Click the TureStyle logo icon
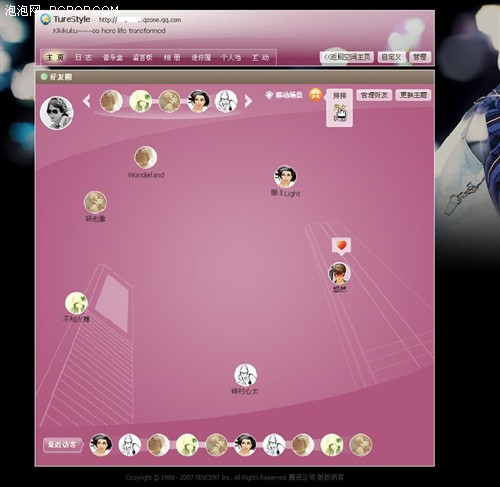Viewport: 500px width, 487px height. (45, 19)
